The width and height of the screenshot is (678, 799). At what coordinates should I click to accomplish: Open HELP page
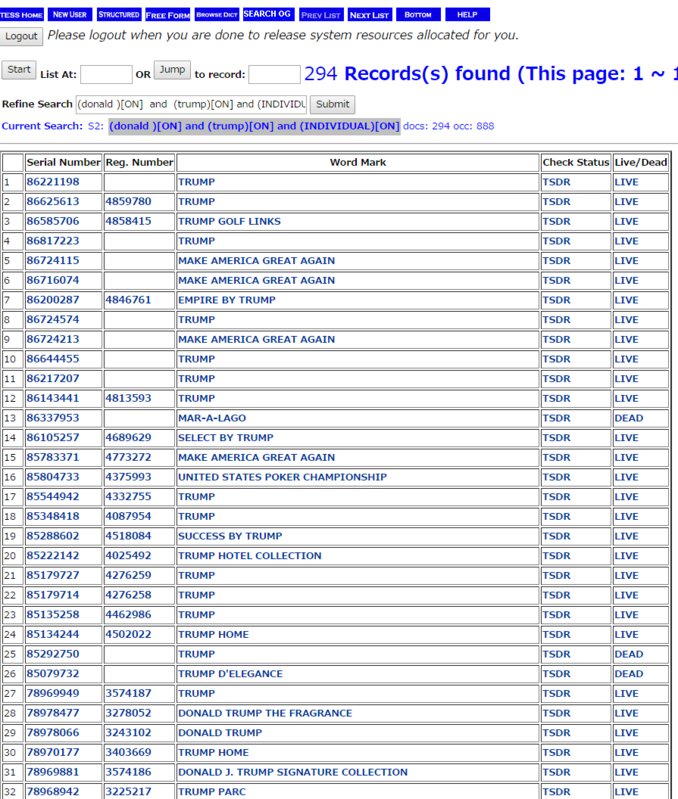pyautogui.click(x=467, y=15)
